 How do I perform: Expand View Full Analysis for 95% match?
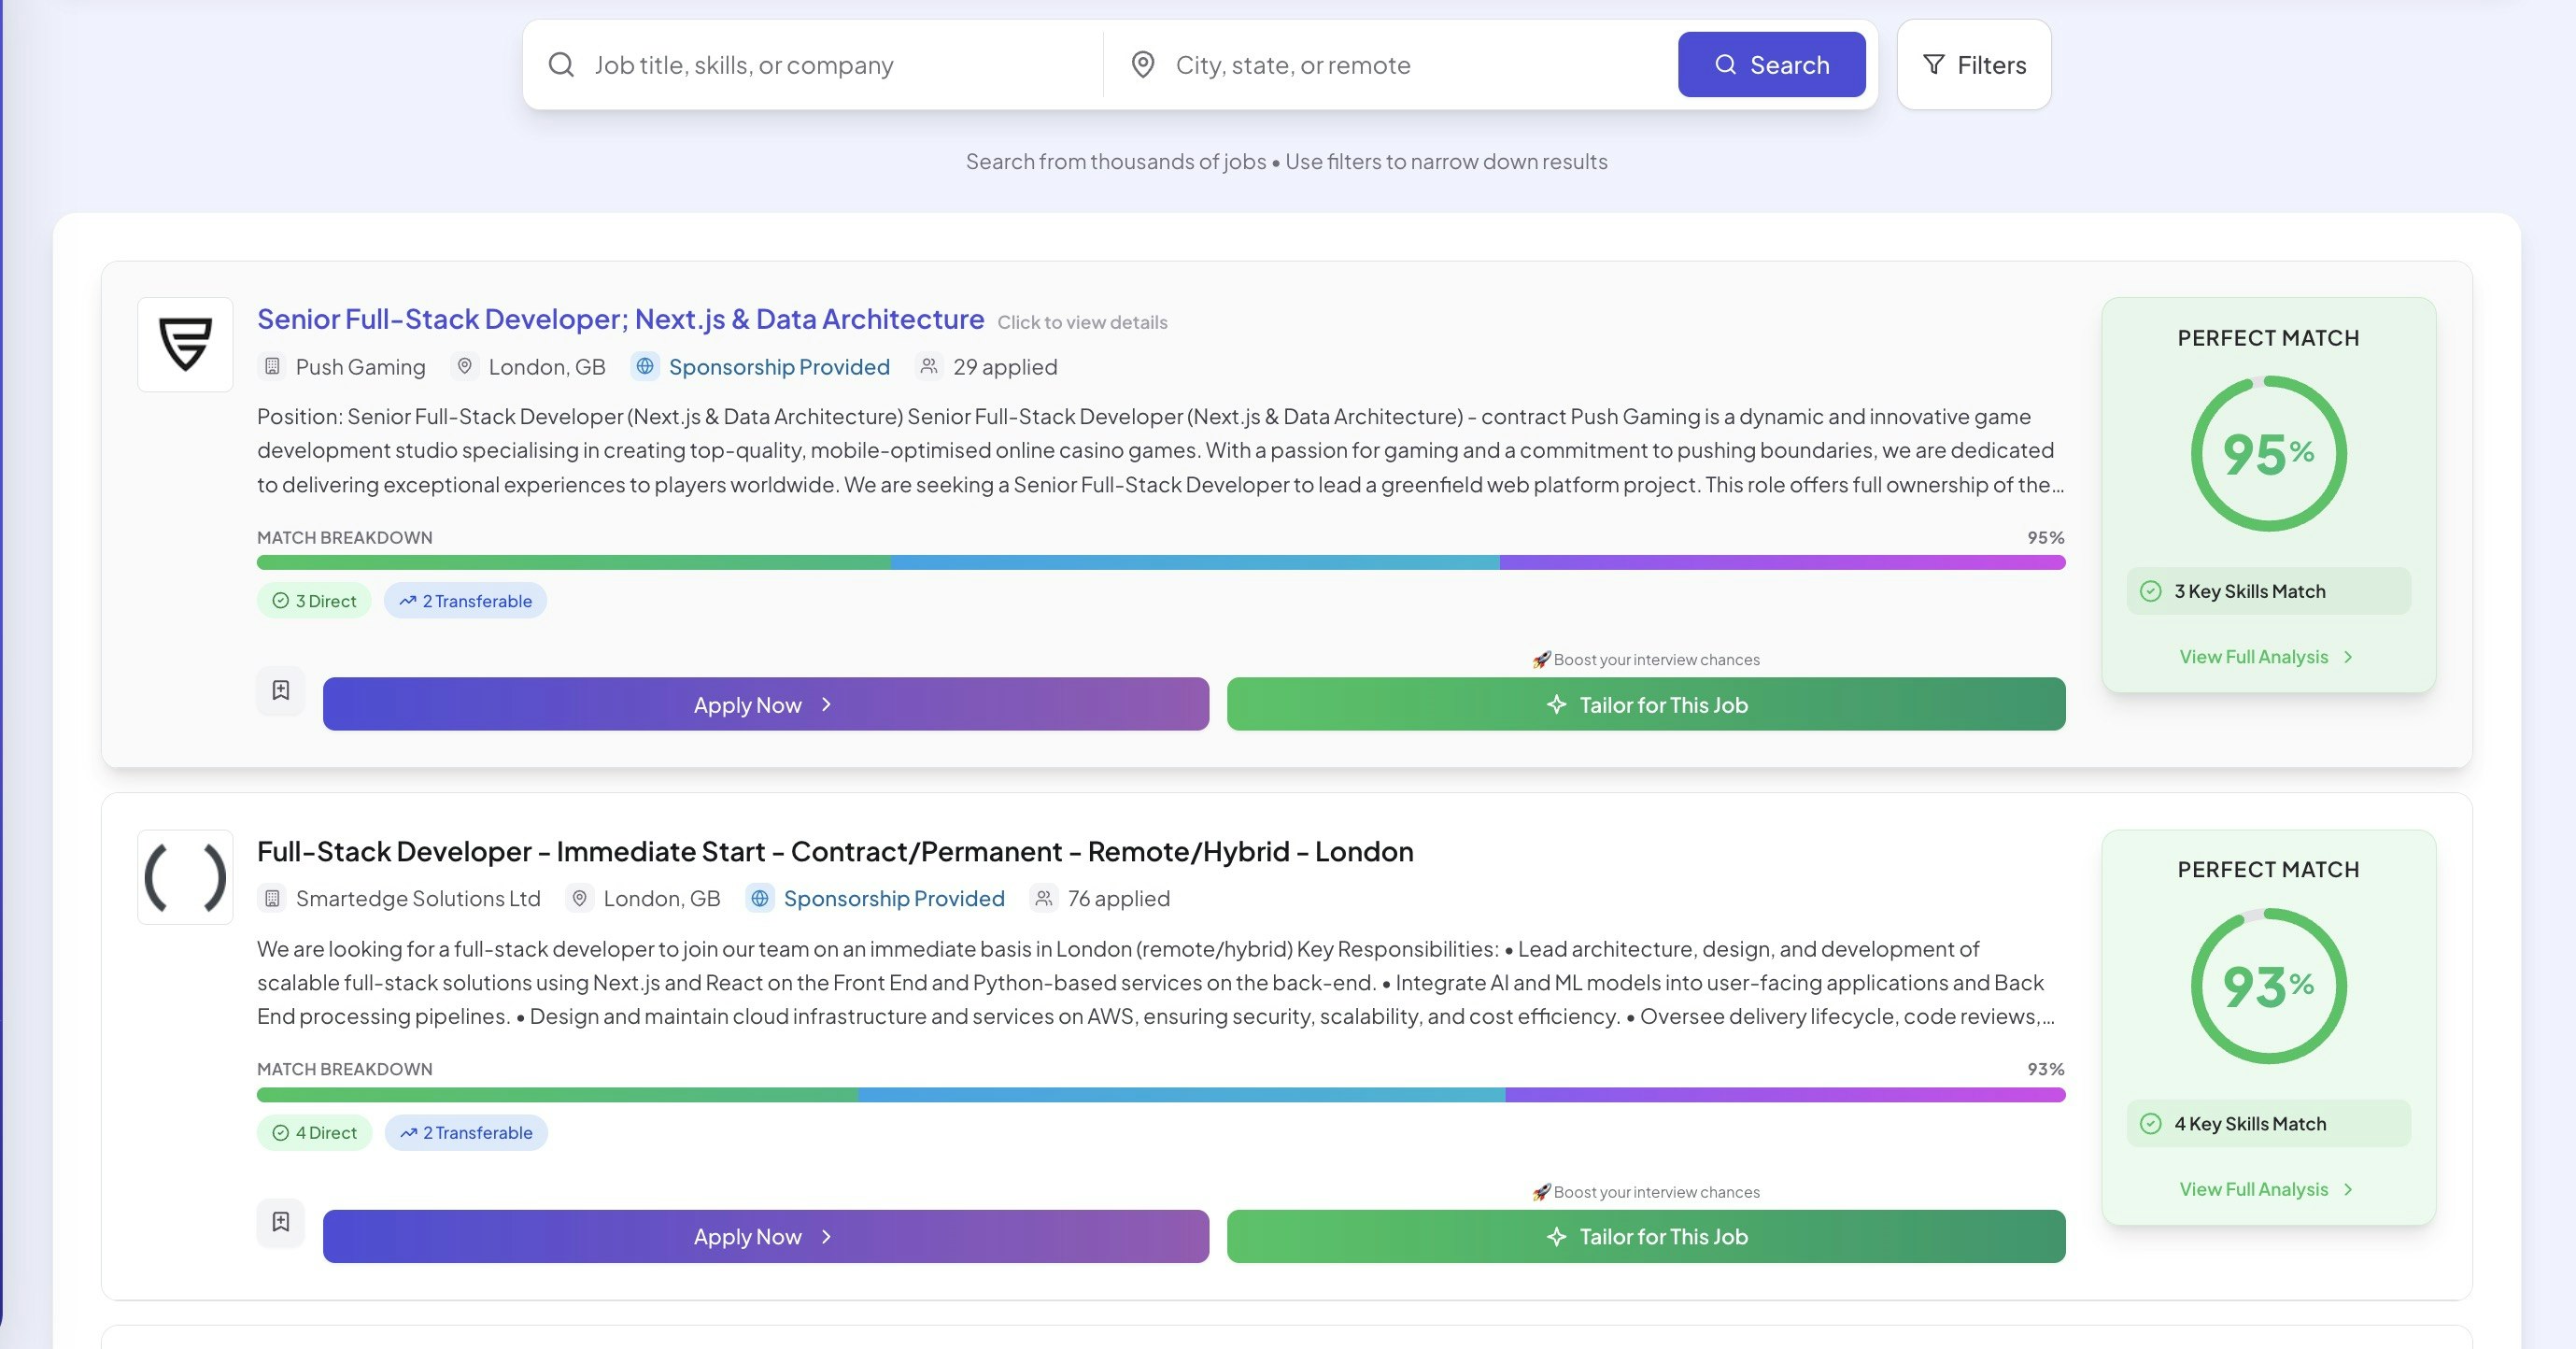point(2265,657)
